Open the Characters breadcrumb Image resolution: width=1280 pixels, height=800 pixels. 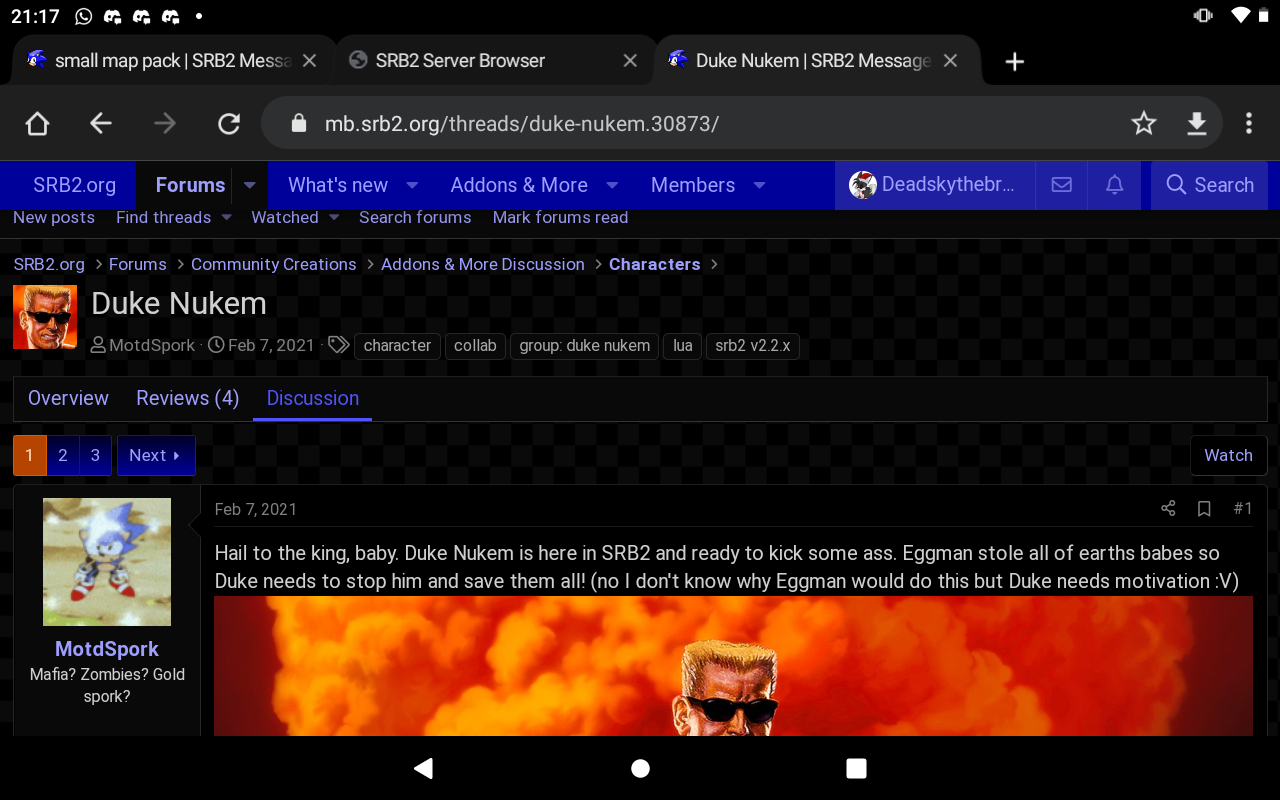654,264
